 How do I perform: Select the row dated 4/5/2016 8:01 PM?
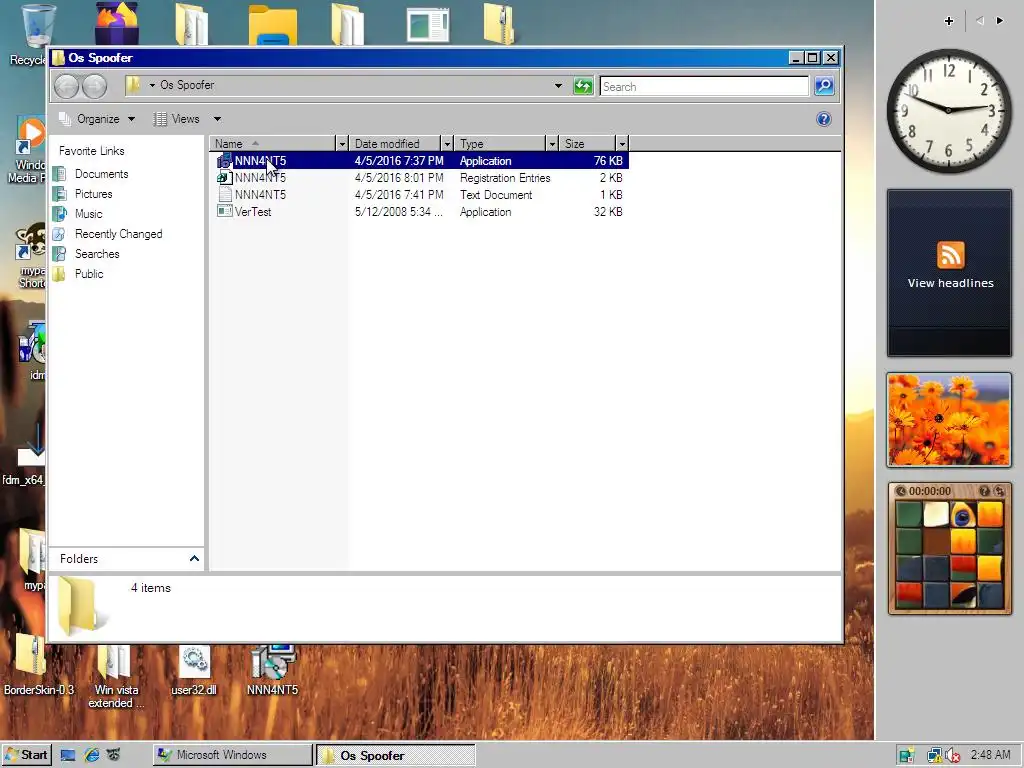pyautogui.click(x=419, y=178)
